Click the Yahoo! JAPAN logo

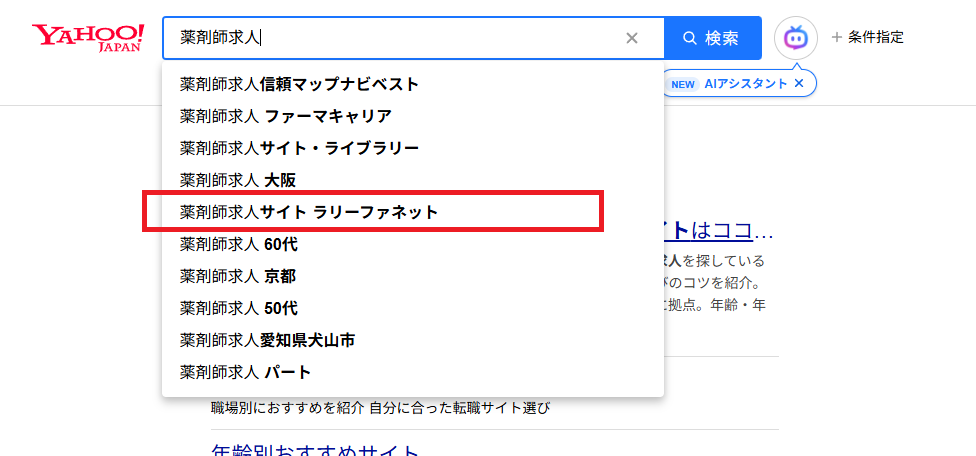[88, 38]
